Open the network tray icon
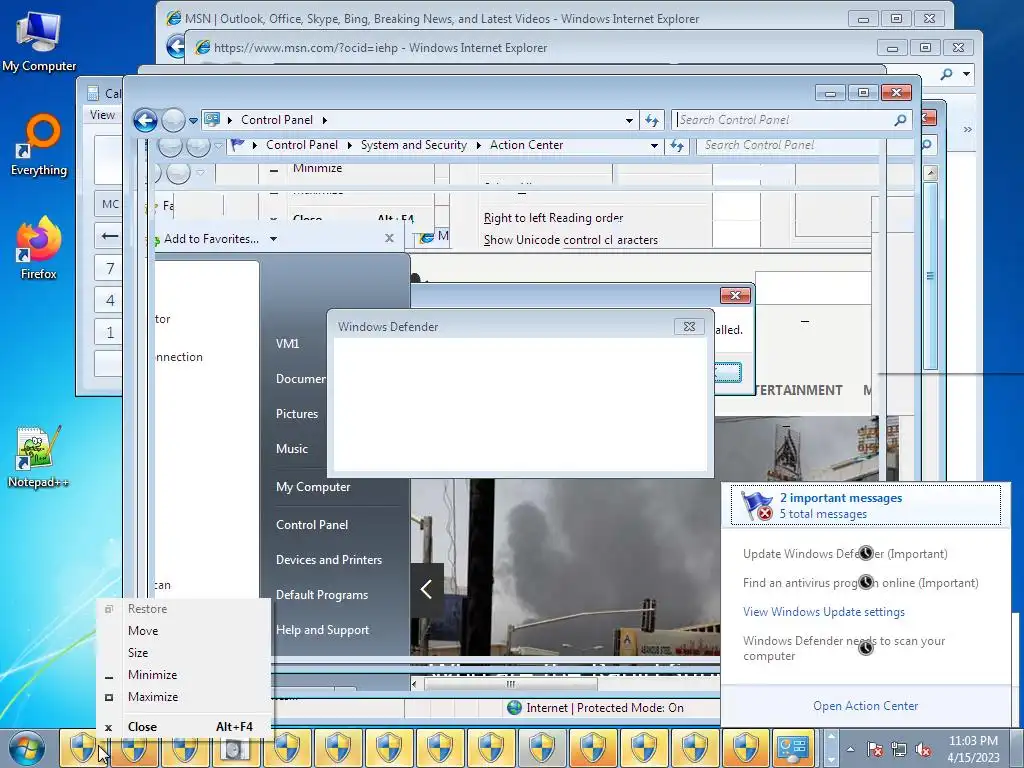This screenshot has width=1024, height=768. (899, 750)
